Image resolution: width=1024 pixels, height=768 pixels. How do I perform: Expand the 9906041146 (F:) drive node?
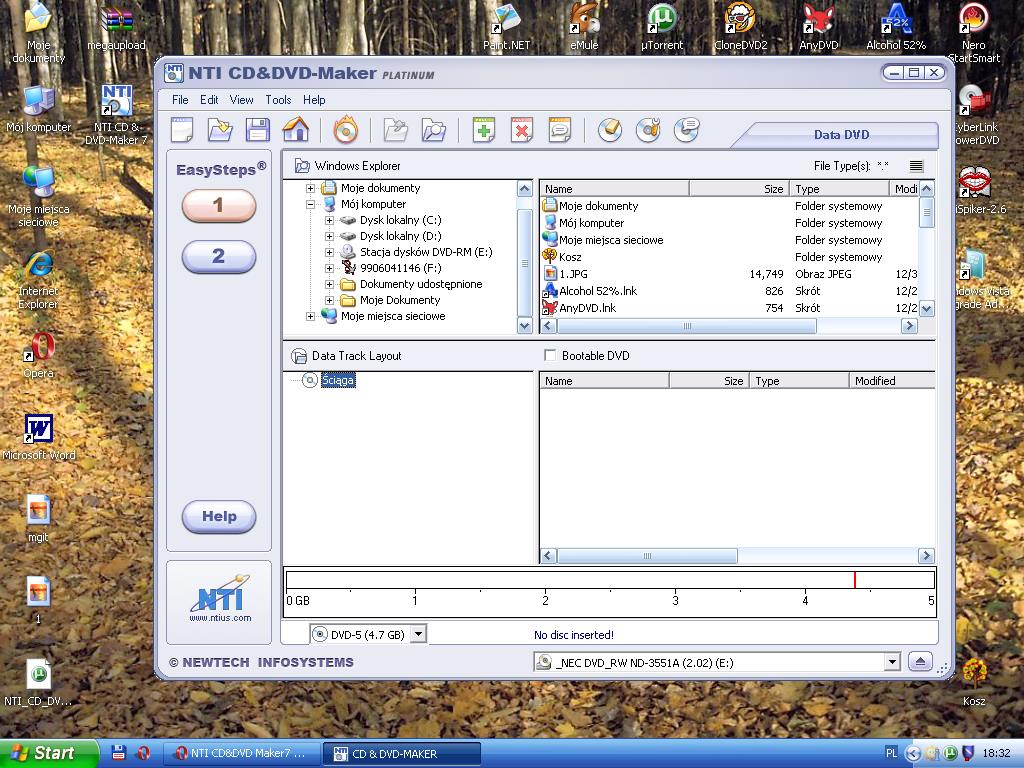329,268
